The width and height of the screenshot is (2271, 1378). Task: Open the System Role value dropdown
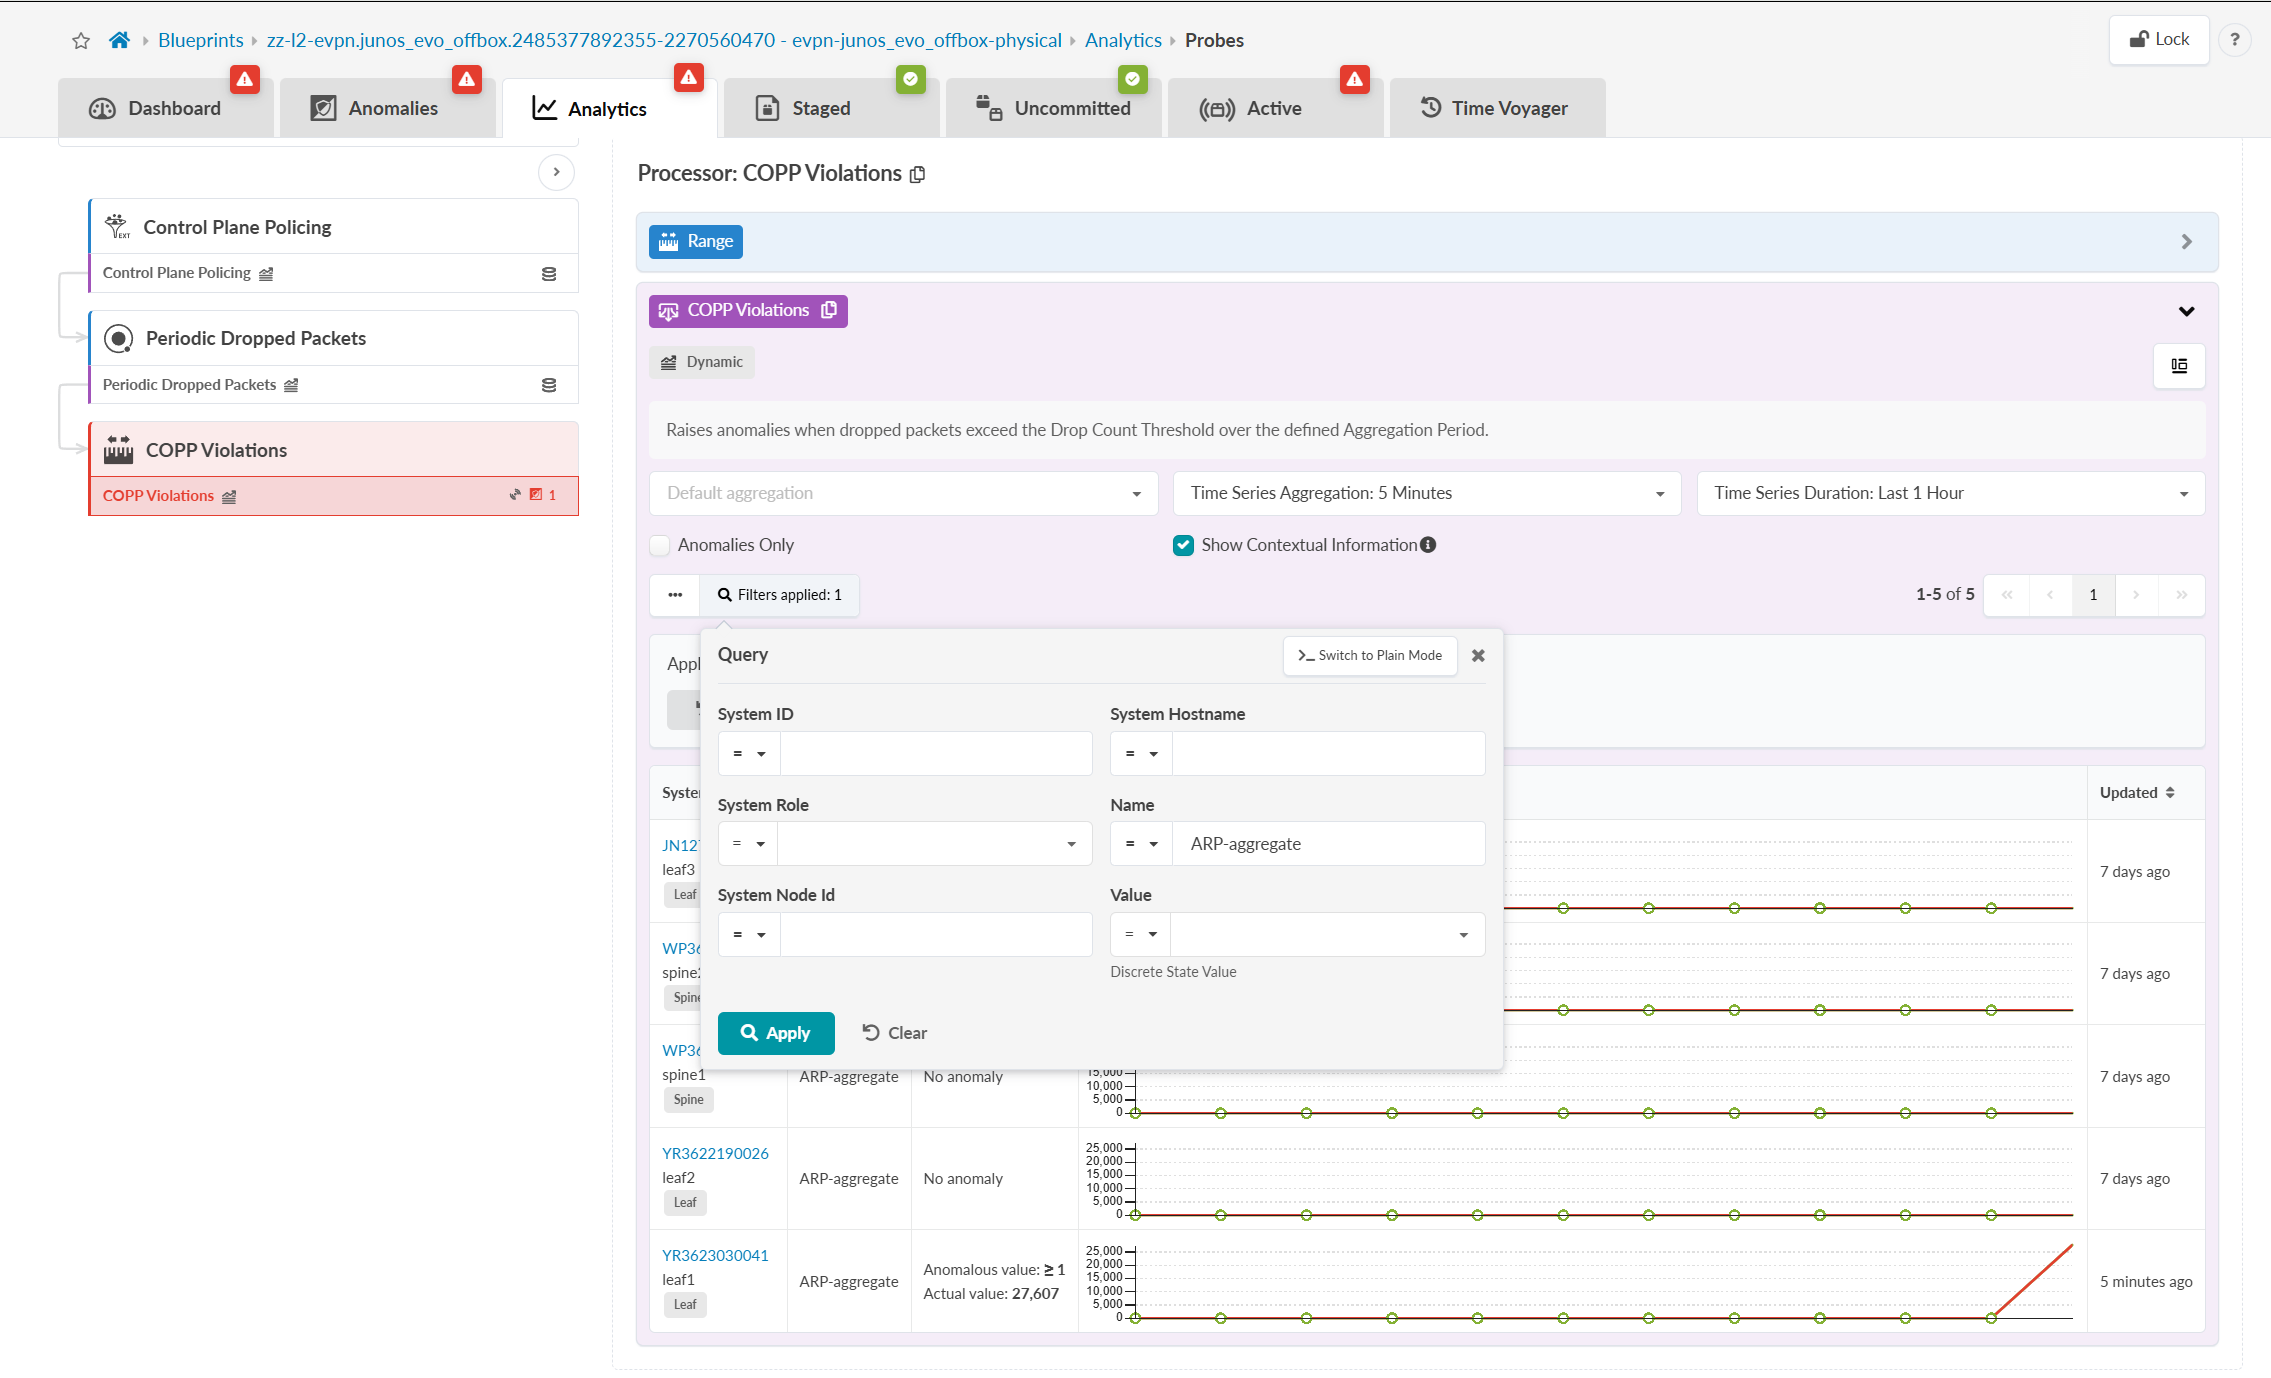pos(934,844)
